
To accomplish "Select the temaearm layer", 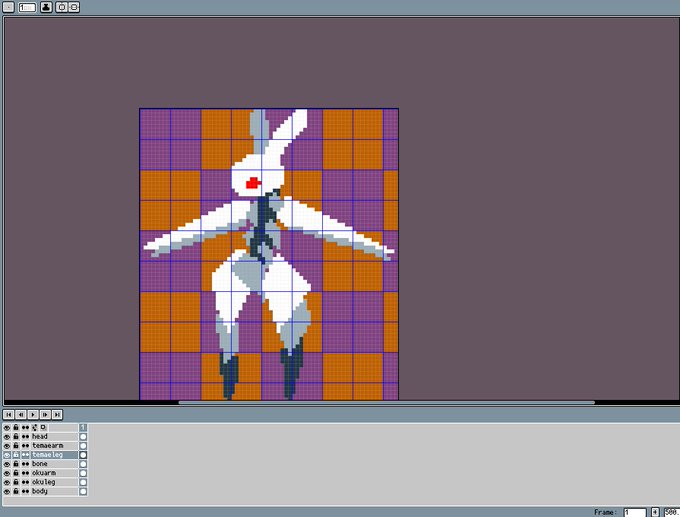I will point(54,446).
